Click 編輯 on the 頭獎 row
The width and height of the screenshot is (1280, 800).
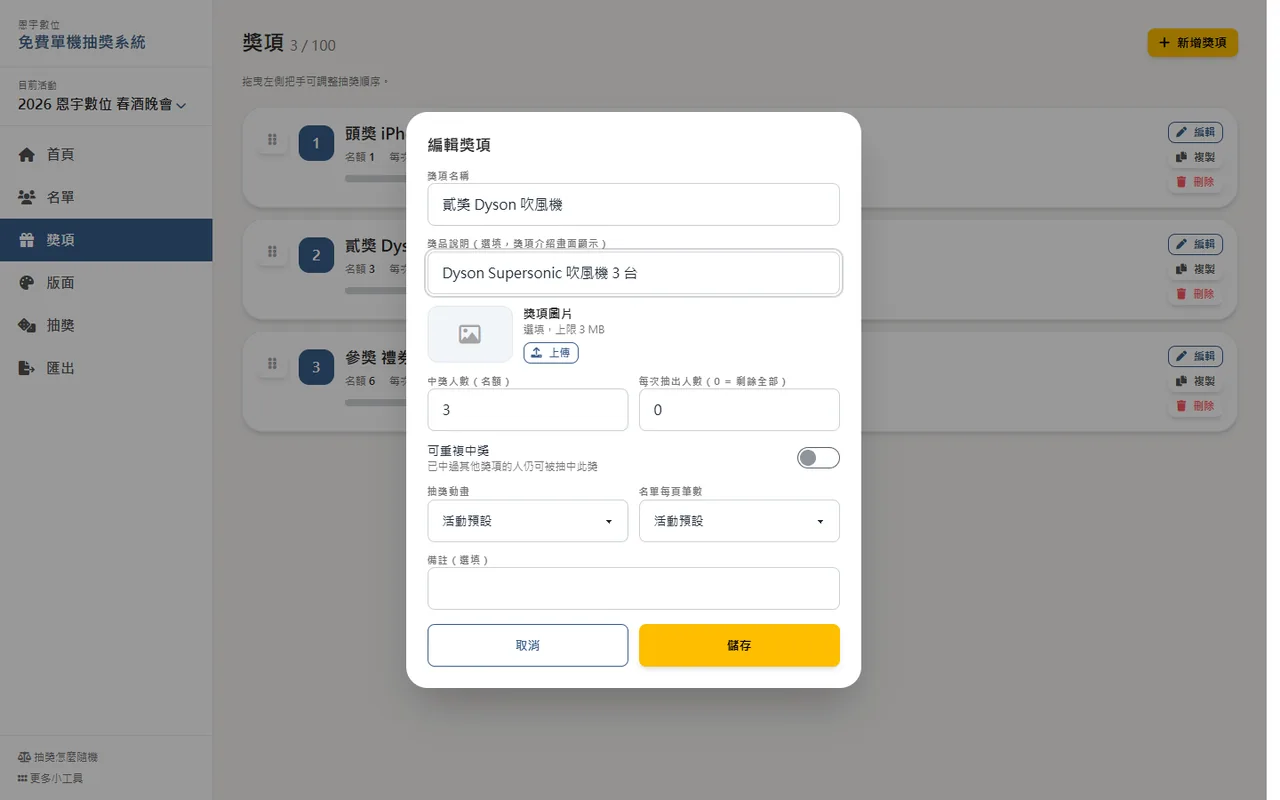point(1195,132)
